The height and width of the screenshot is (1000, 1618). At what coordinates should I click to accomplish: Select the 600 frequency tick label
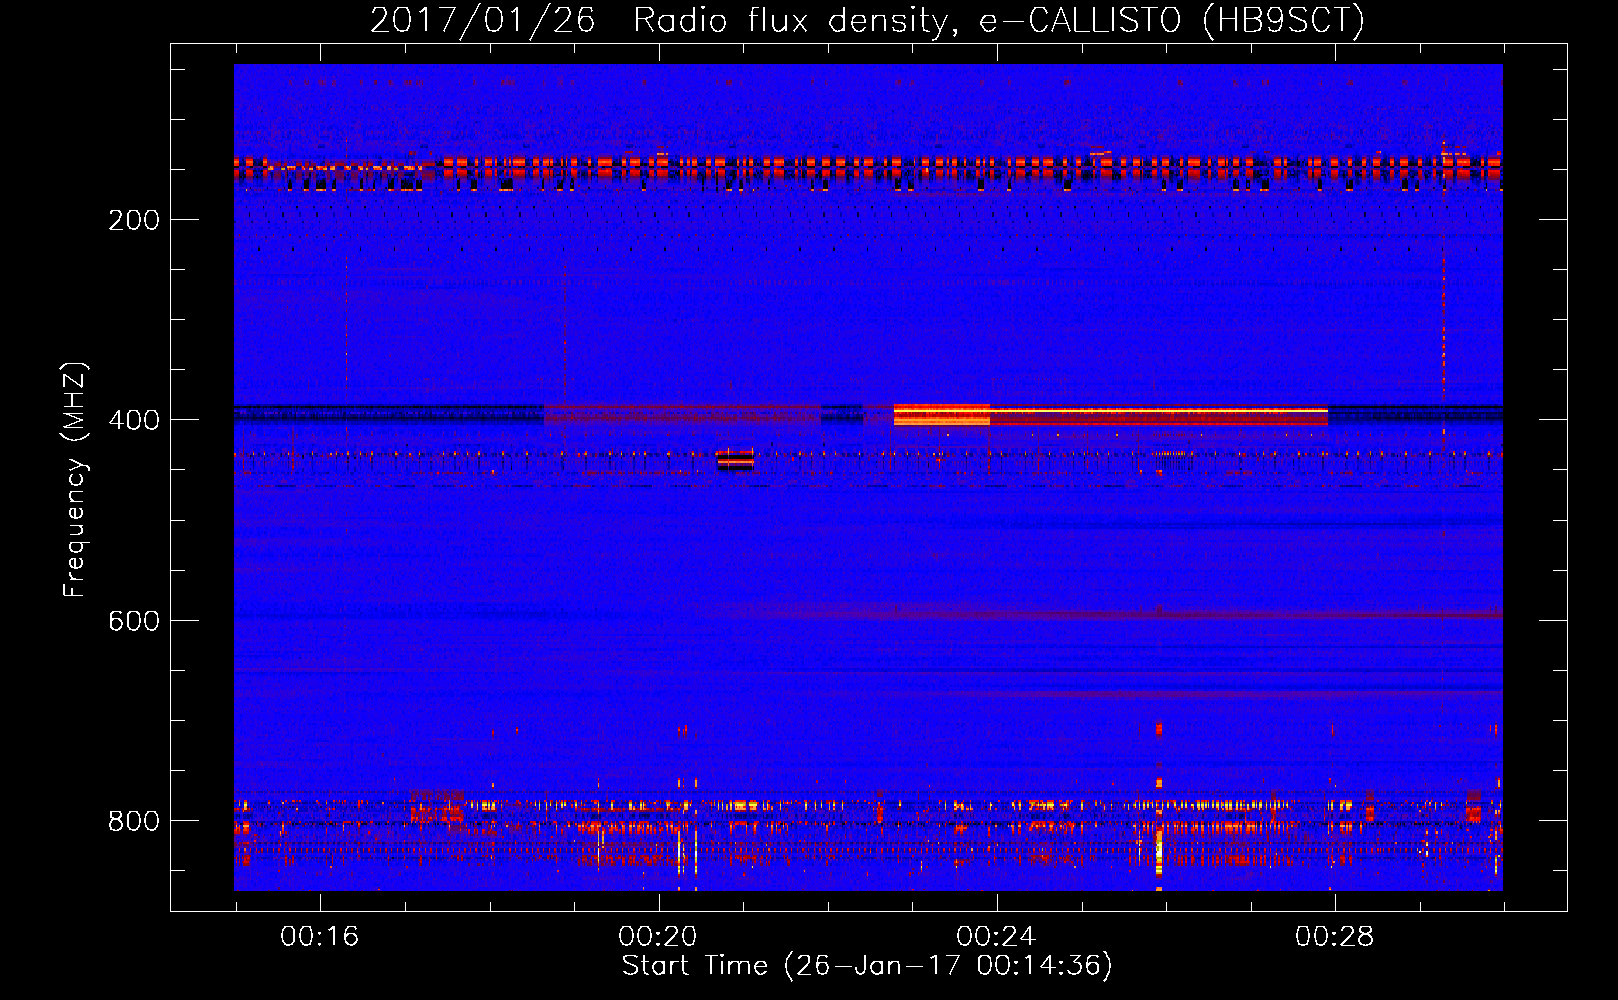coord(134,621)
